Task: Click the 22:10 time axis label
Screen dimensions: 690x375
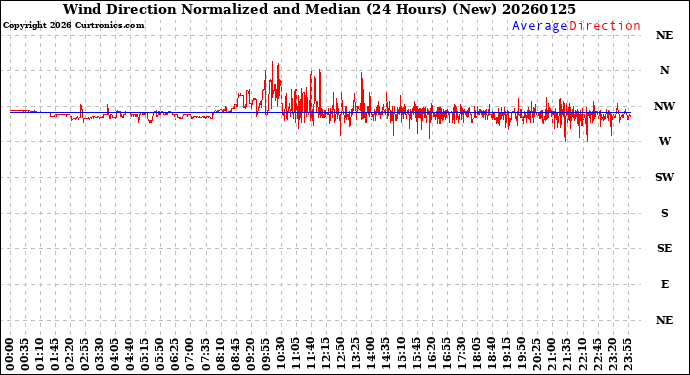Action: click(x=582, y=355)
